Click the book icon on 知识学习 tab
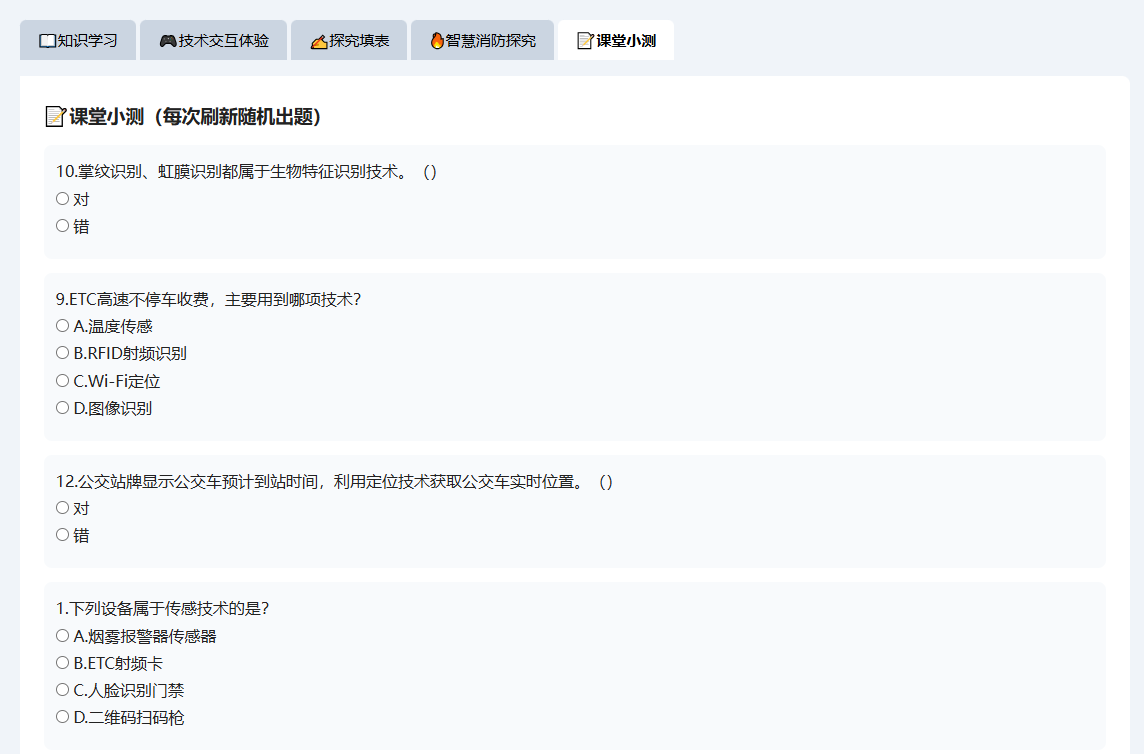 click(47, 41)
